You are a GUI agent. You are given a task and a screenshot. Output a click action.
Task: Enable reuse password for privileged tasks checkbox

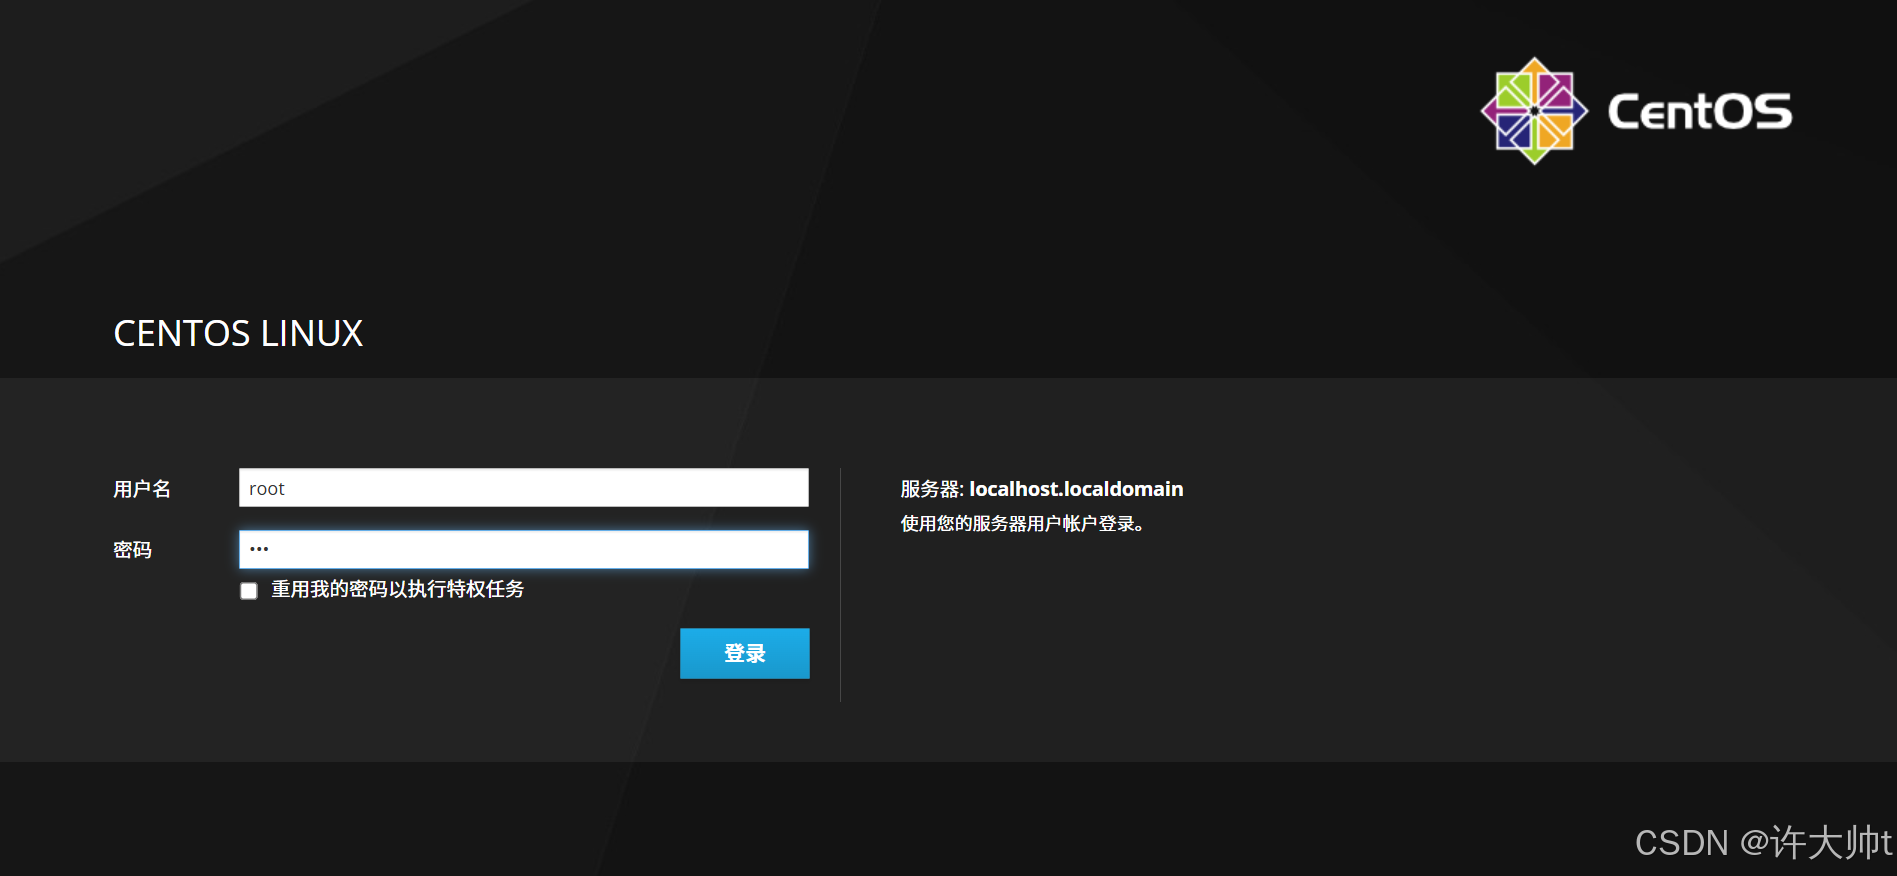point(249,591)
